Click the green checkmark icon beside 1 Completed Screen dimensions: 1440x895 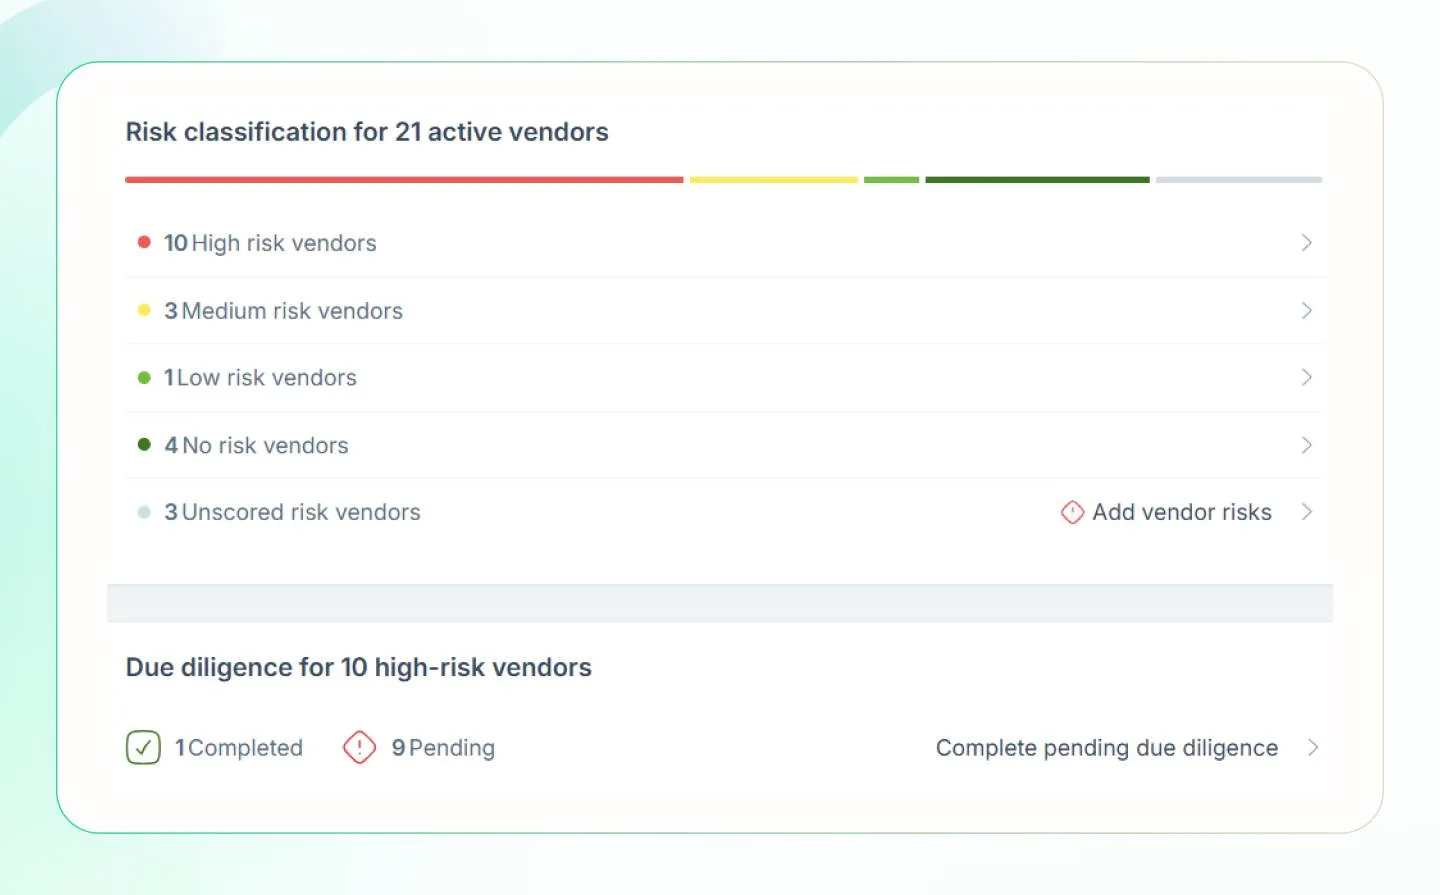click(143, 747)
